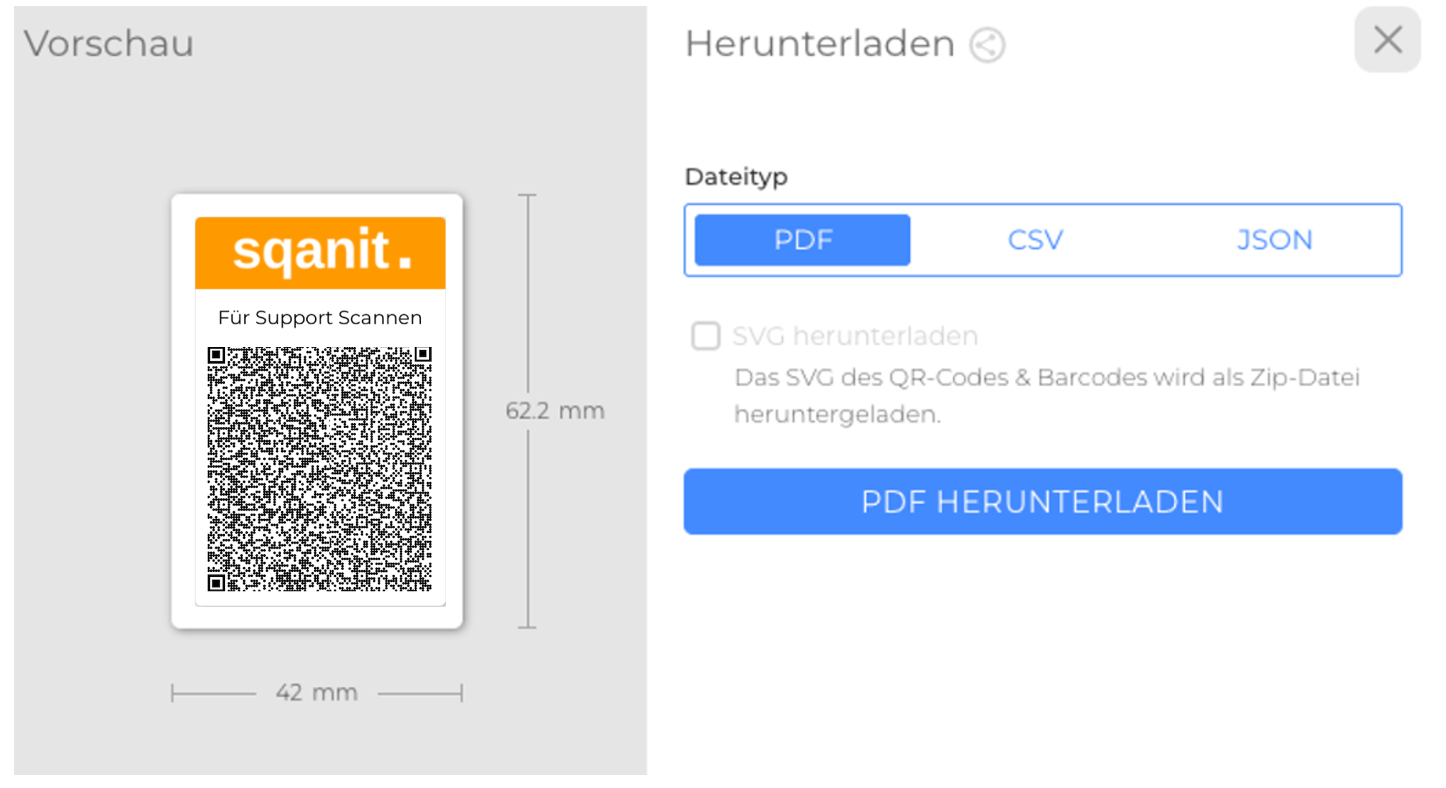The image size is (1446, 788).
Task: Click the 'Für Support Scannen' text
Action: (x=320, y=318)
